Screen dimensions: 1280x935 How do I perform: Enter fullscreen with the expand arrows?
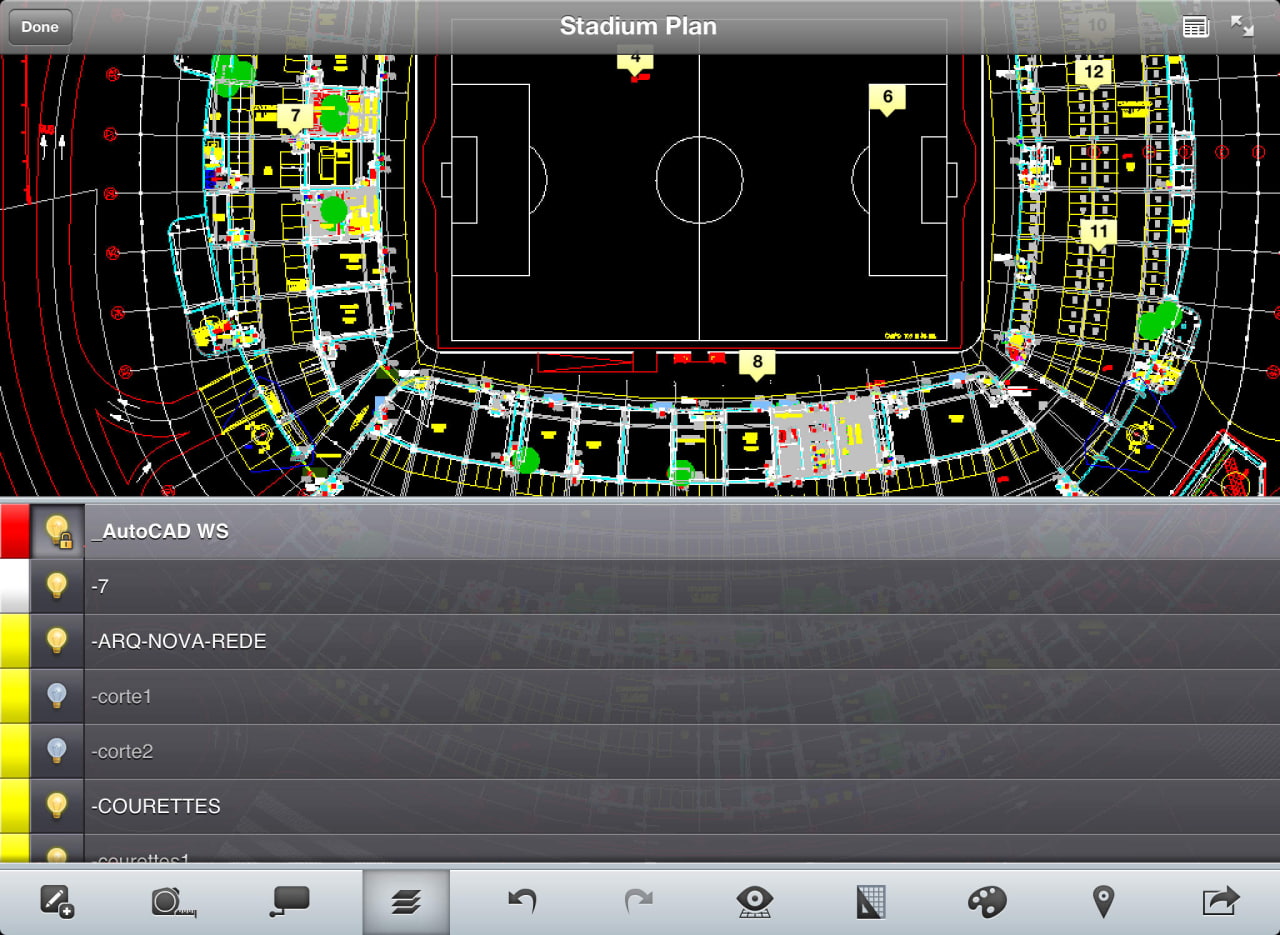[x=1242, y=27]
